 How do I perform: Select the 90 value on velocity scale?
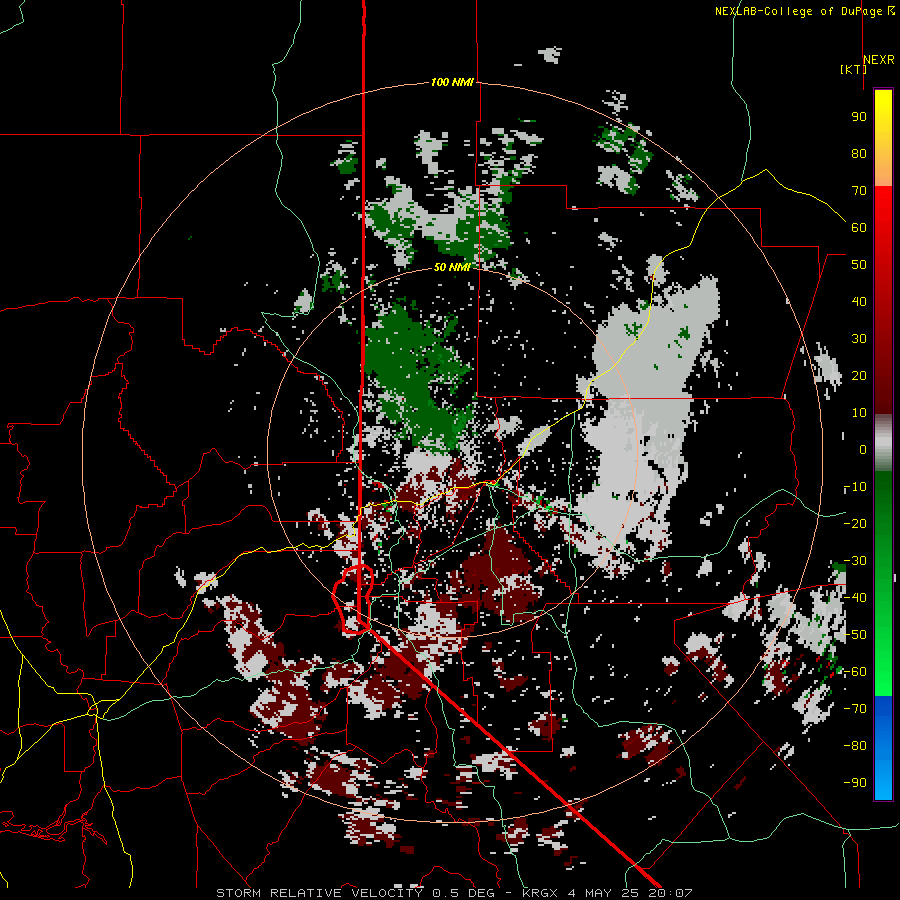(859, 117)
